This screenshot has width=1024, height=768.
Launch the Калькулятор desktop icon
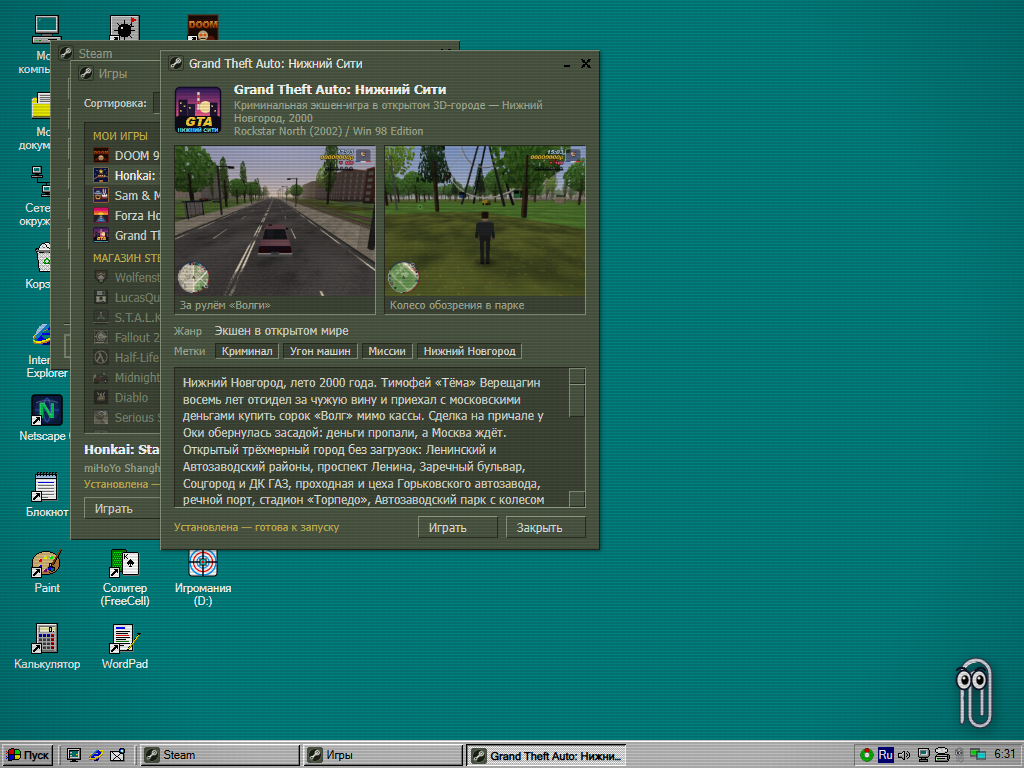click(x=46, y=647)
